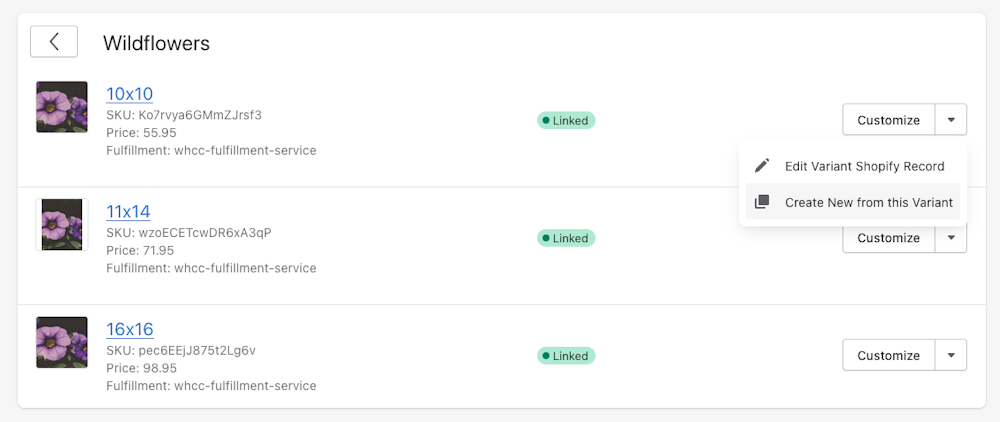The width and height of the screenshot is (1000, 422).
Task: Open the 10x10 variant thumbnail image
Action: click(x=61, y=107)
